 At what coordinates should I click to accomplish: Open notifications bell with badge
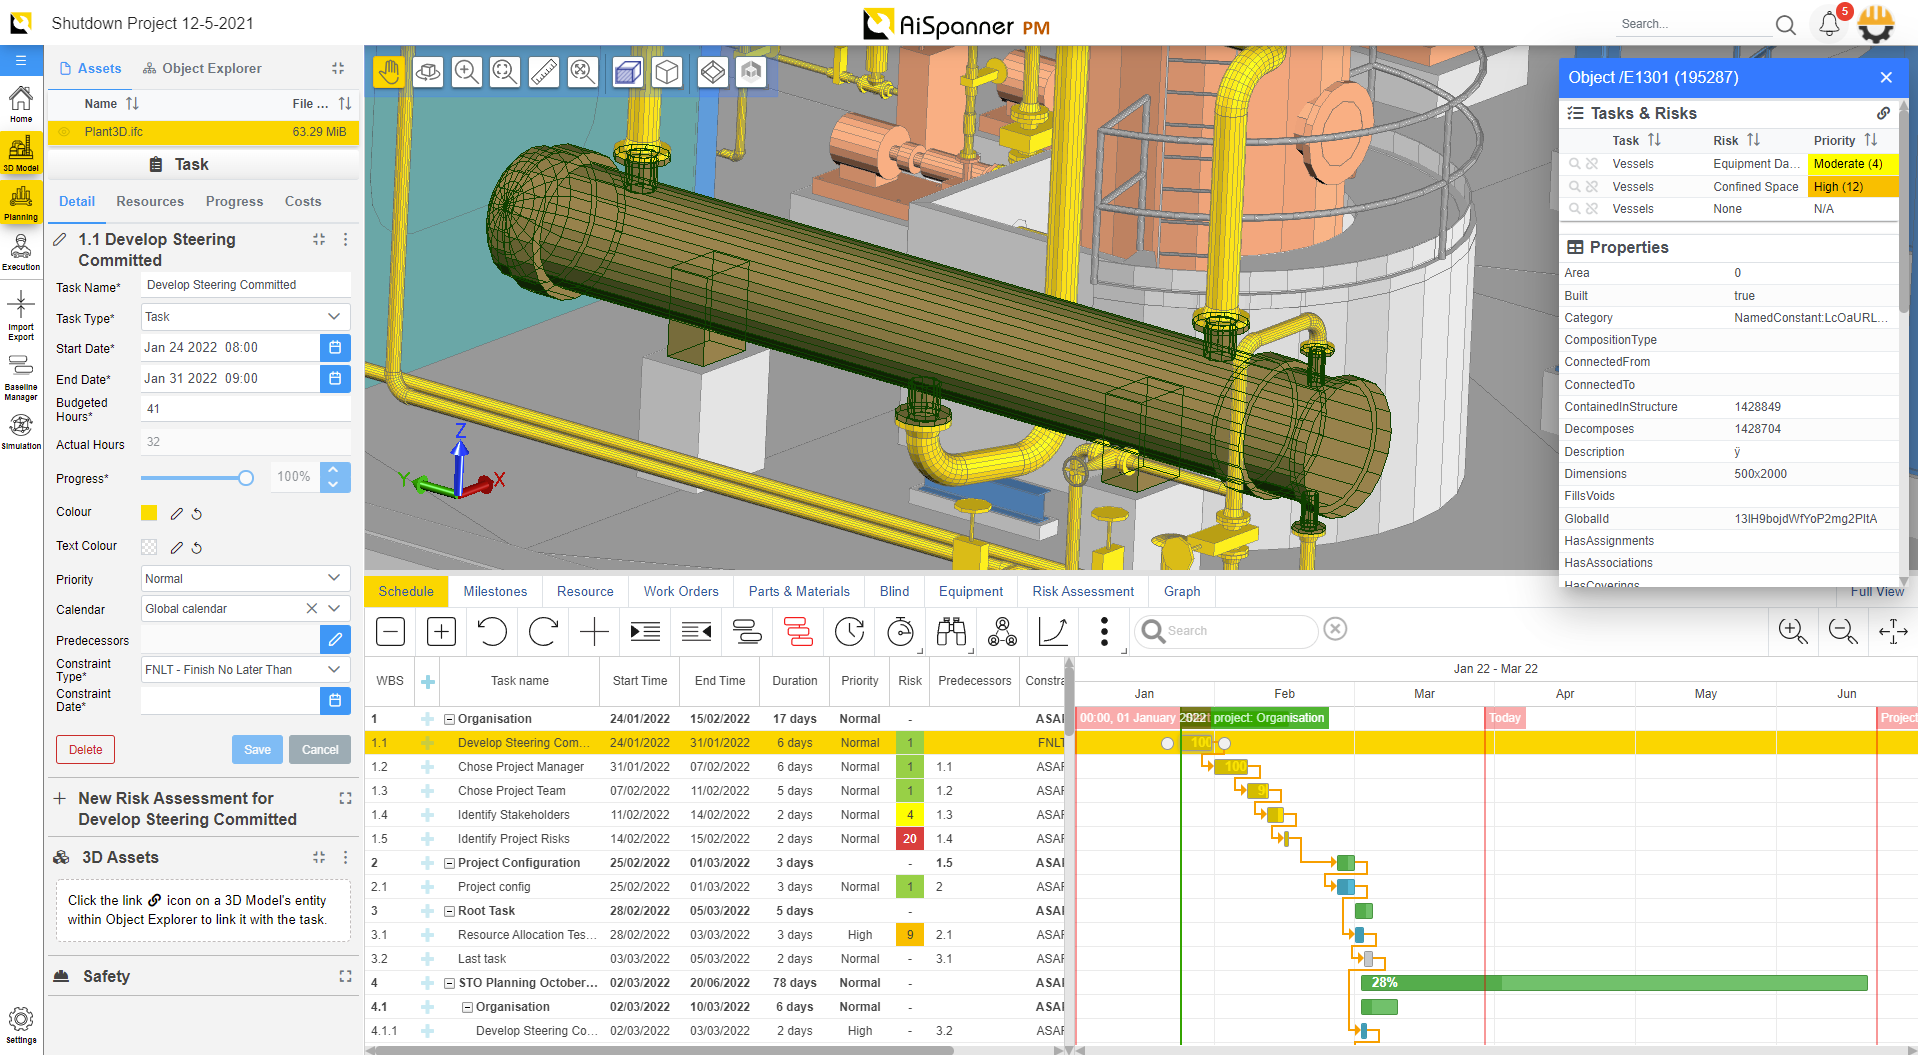[1829, 24]
